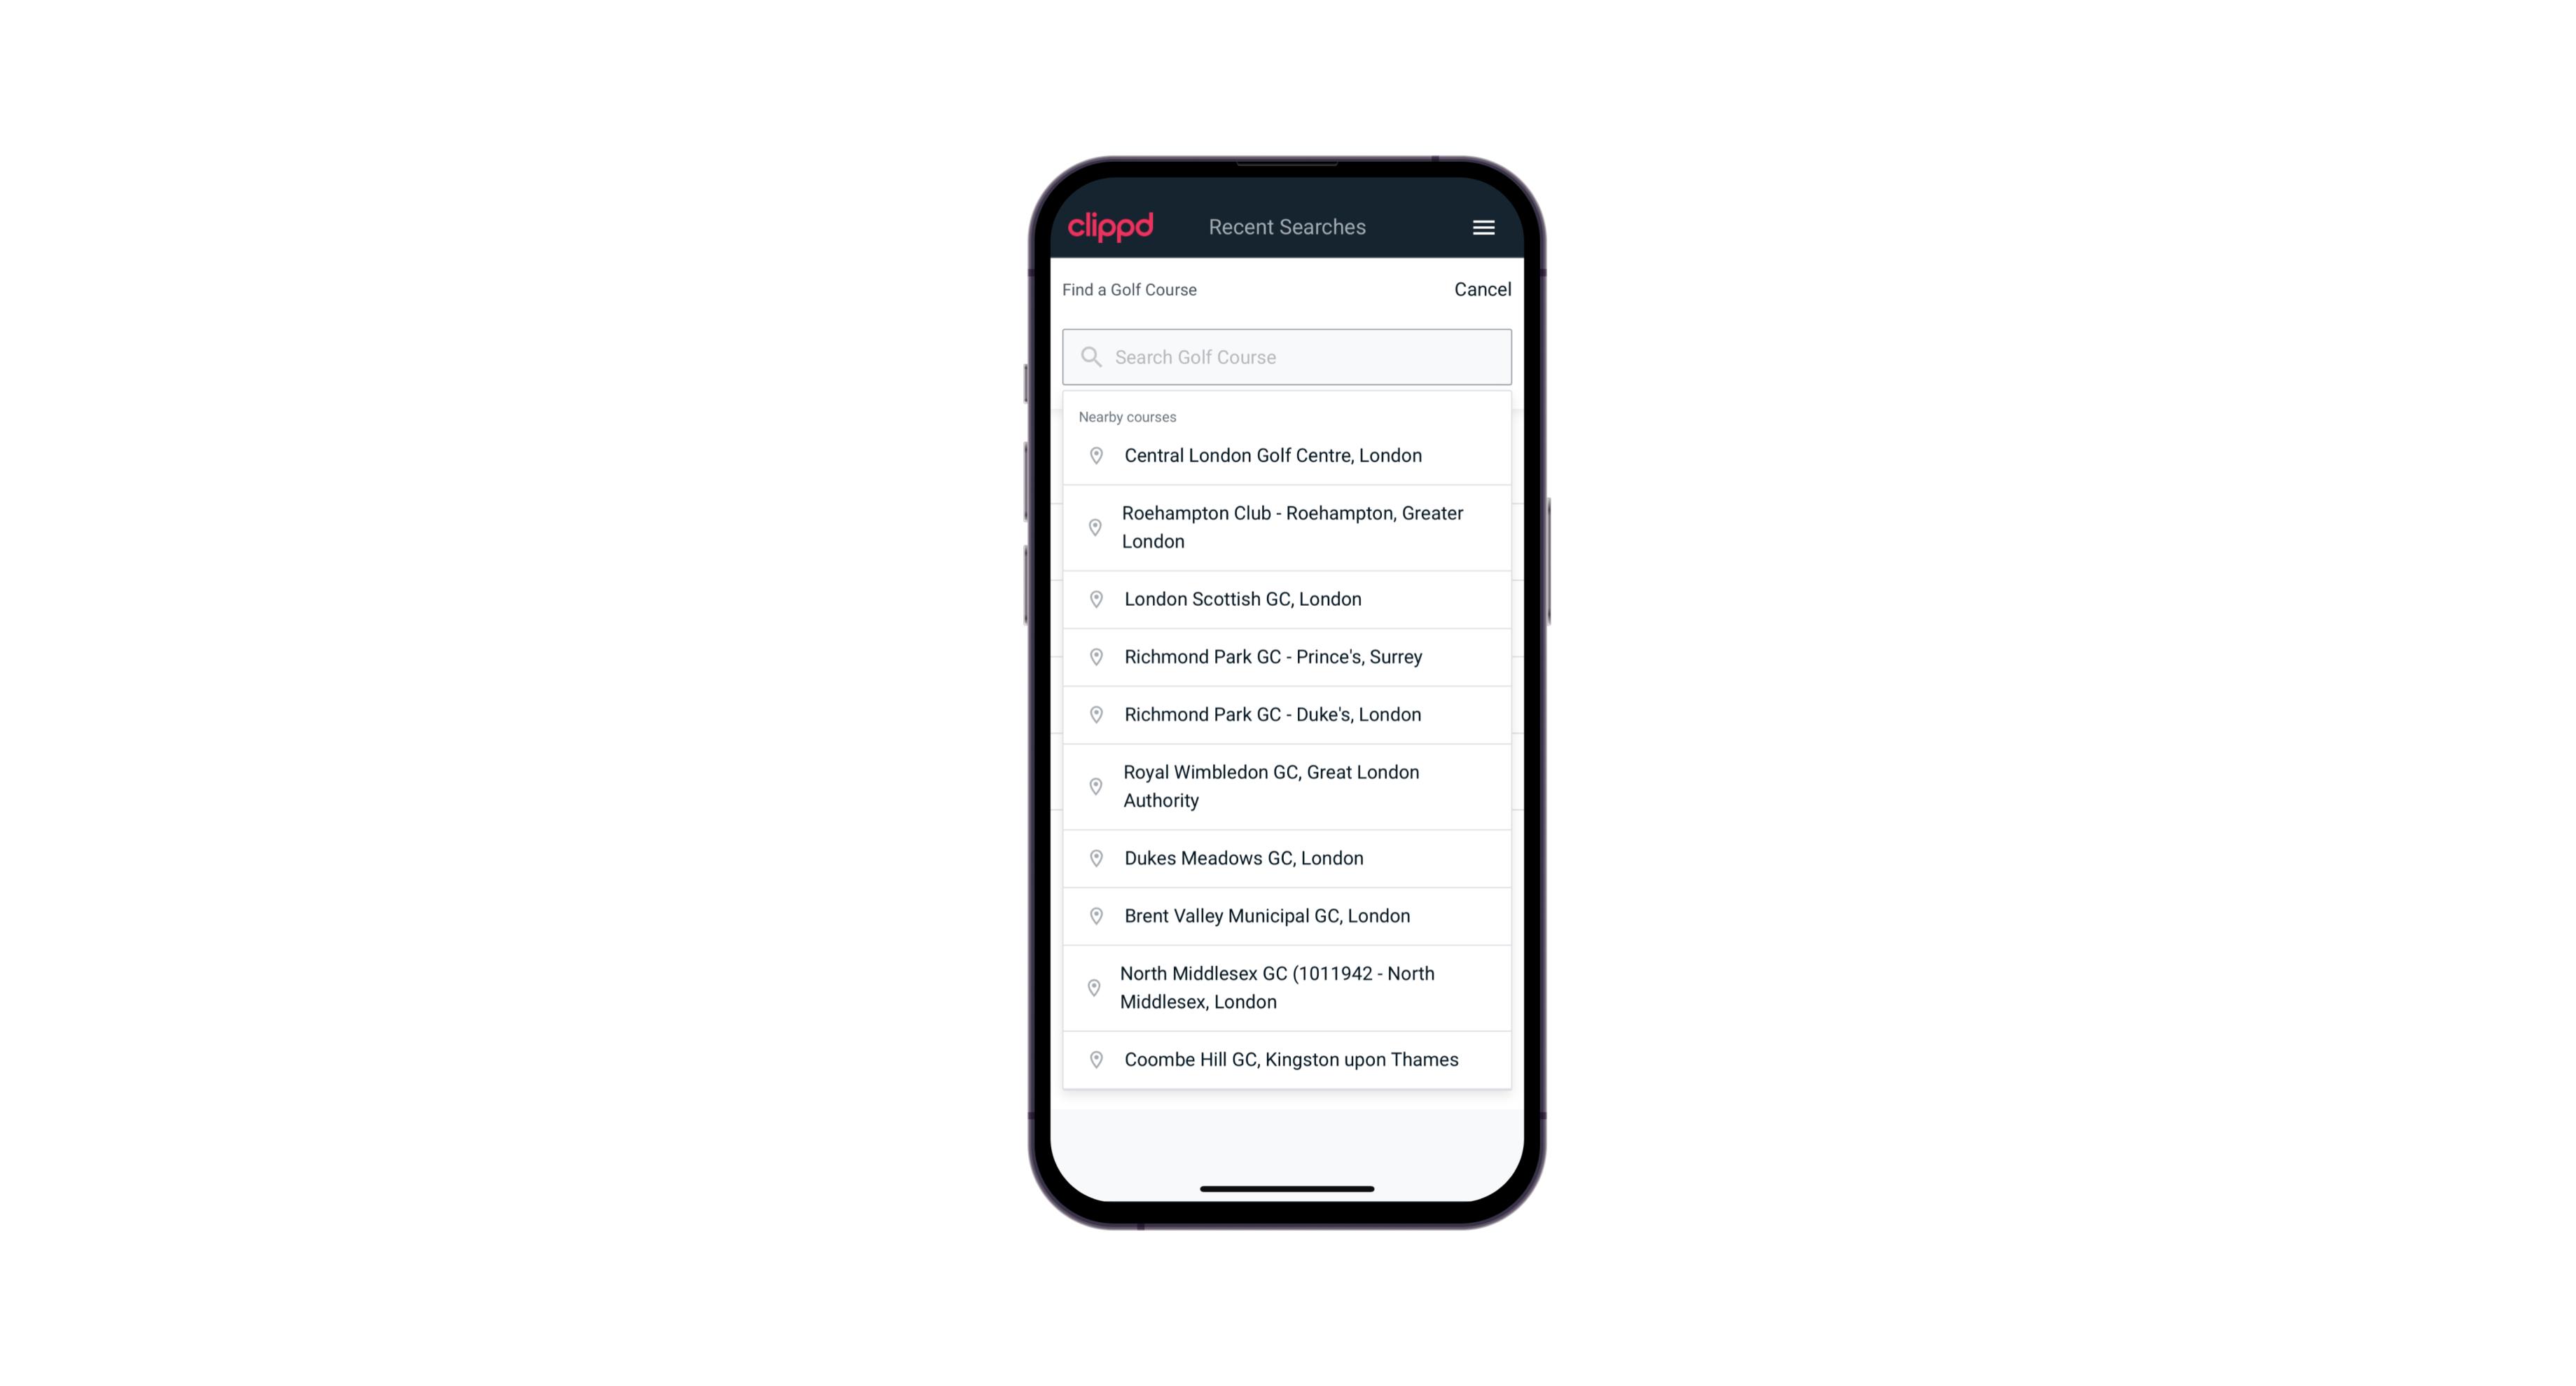The image size is (2576, 1386).
Task: Click the location pin icon for Richmond Park GC Prince's
Action: pyautogui.click(x=1095, y=657)
